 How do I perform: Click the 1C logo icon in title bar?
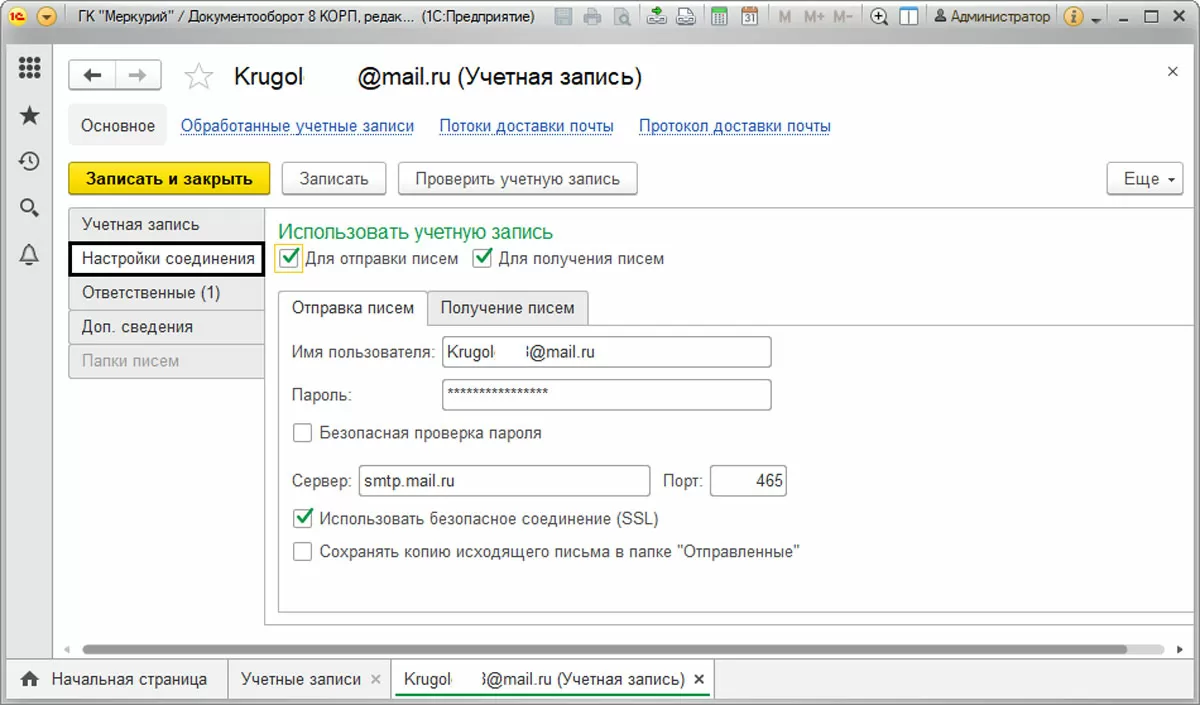coord(17,16)
